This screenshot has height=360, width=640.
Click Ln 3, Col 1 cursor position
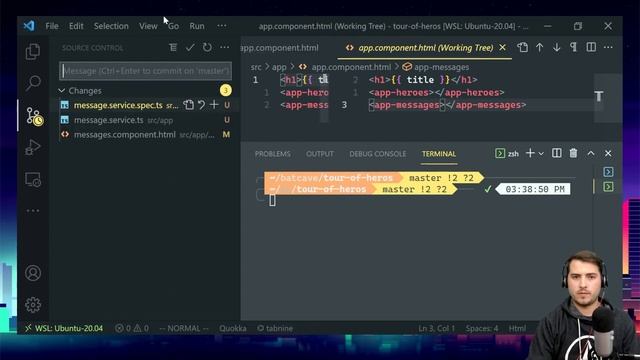(436, 328)
